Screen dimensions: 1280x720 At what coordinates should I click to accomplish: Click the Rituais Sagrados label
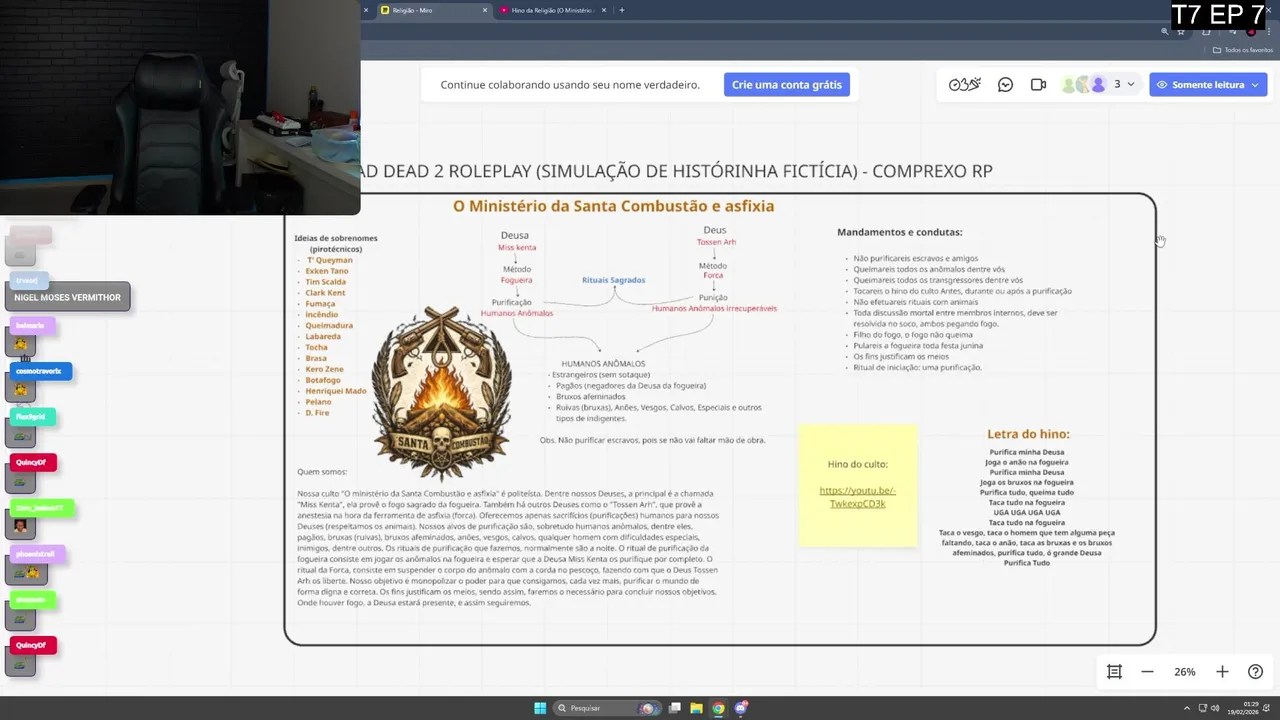tap(613, 280)
